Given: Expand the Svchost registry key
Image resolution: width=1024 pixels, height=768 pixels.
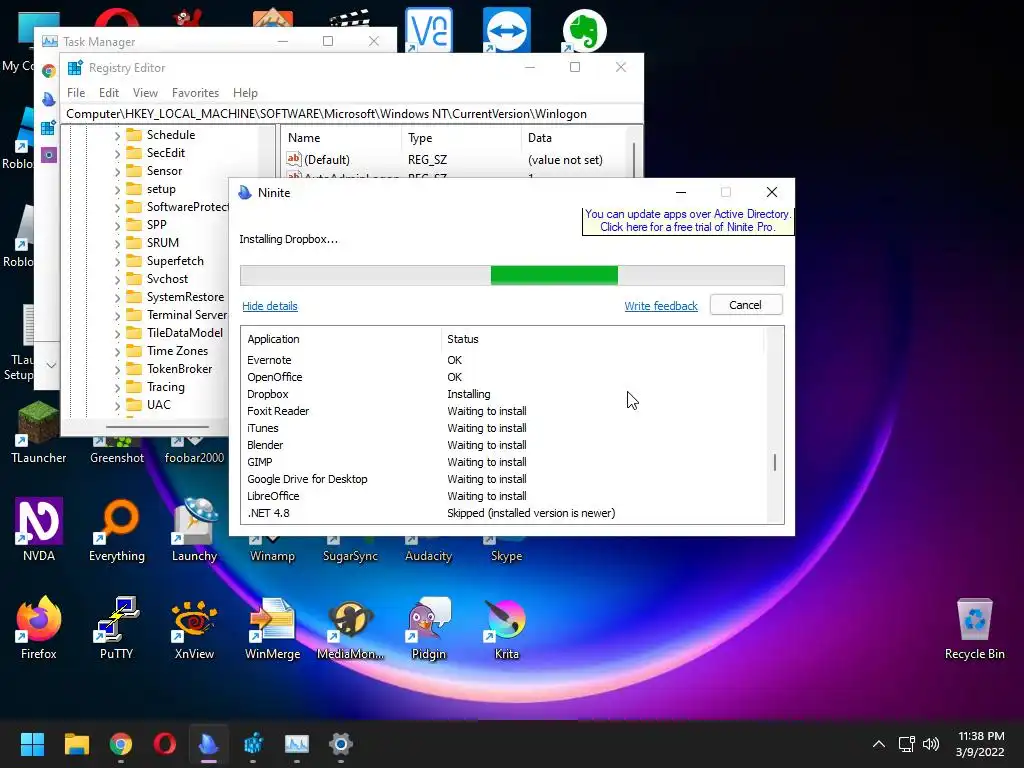Looking at the screenshot, I should [118, 280].
